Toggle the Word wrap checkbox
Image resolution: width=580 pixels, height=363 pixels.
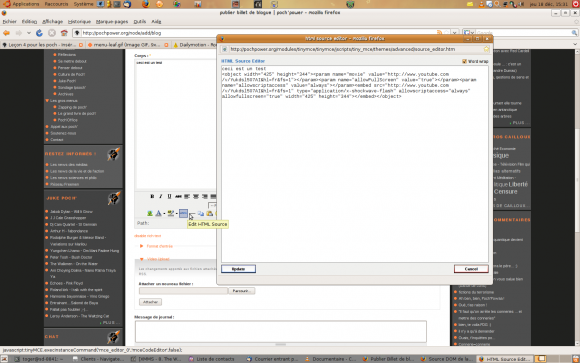pos(464,61)
